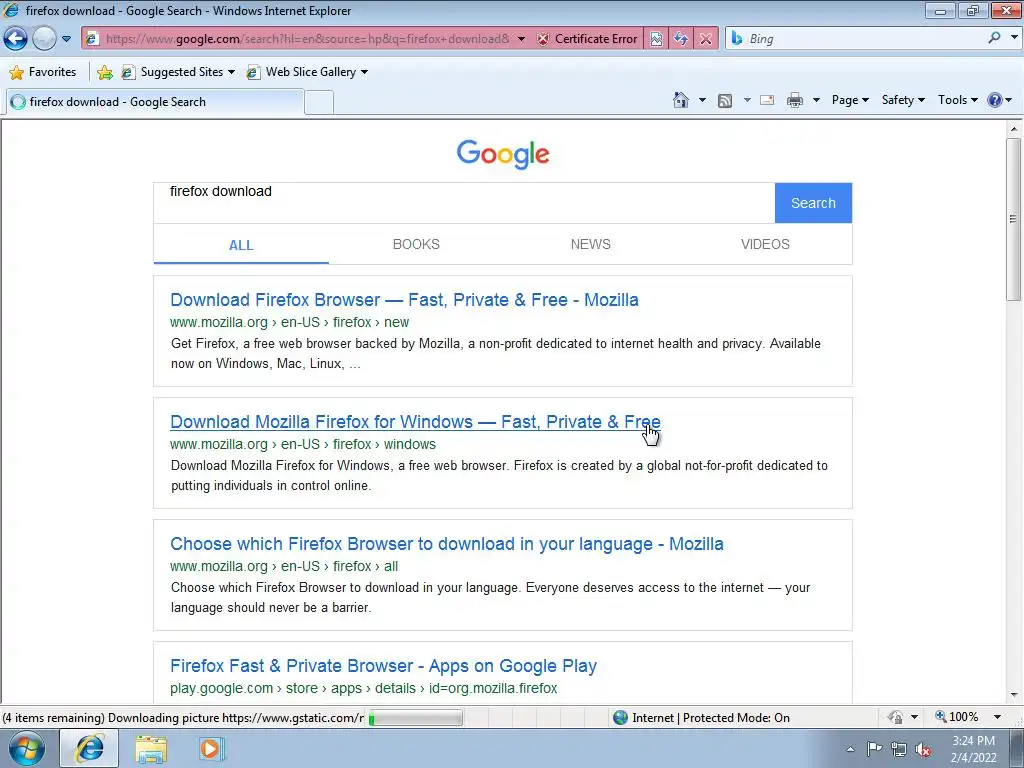The image size is (1024, 768).
Task: Open the Safety menu
Action: point(903,100)
